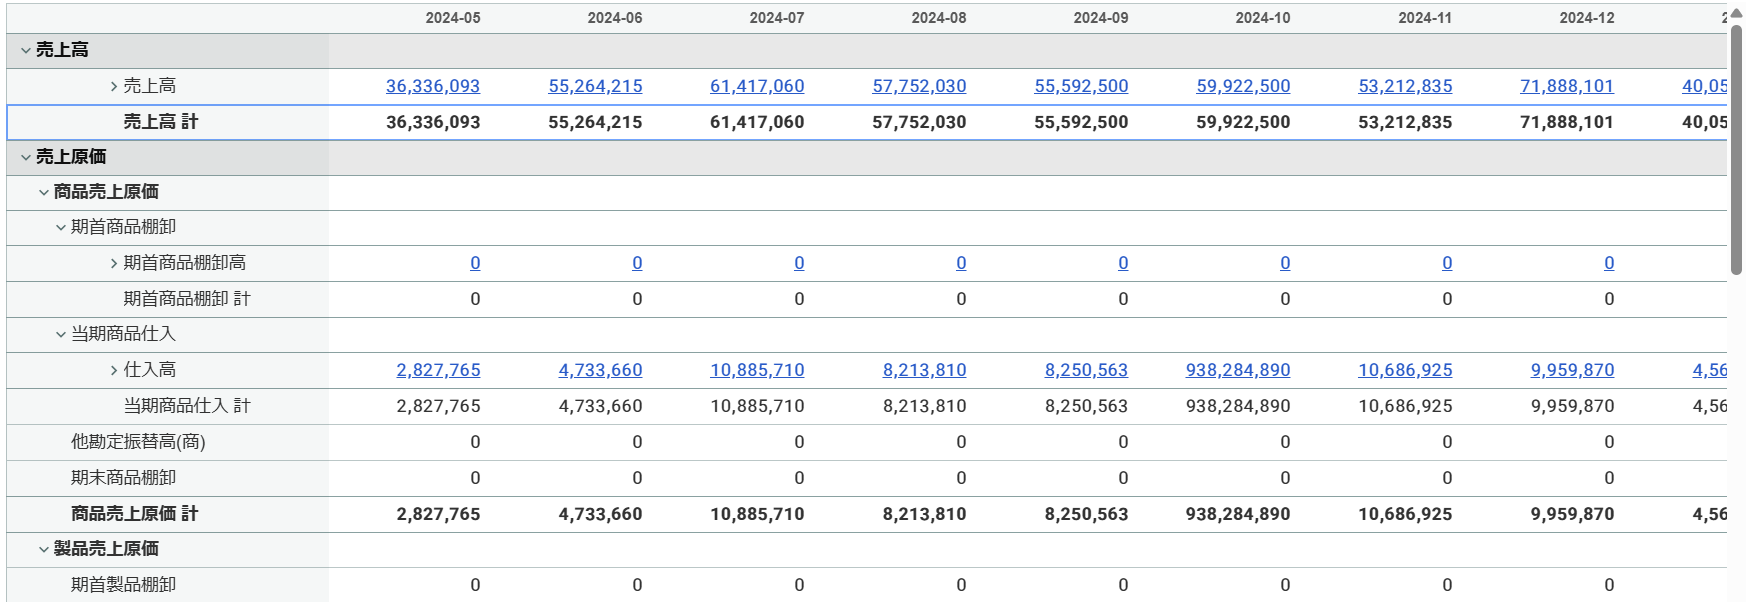Open 仕入高 amount 10,885,710 for 2024-07

tap(757, 370)
